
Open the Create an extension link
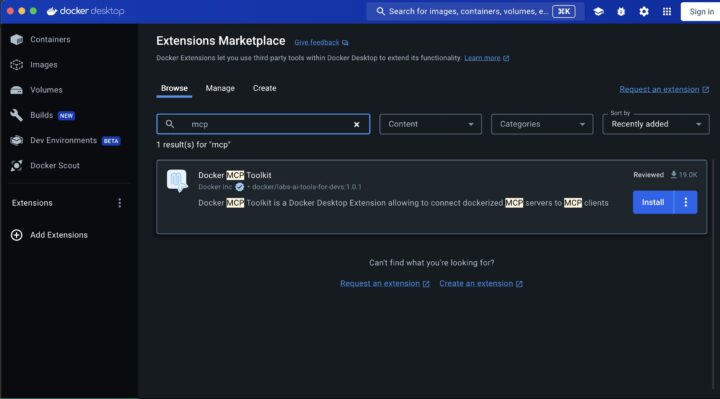[x=476, y=283]
